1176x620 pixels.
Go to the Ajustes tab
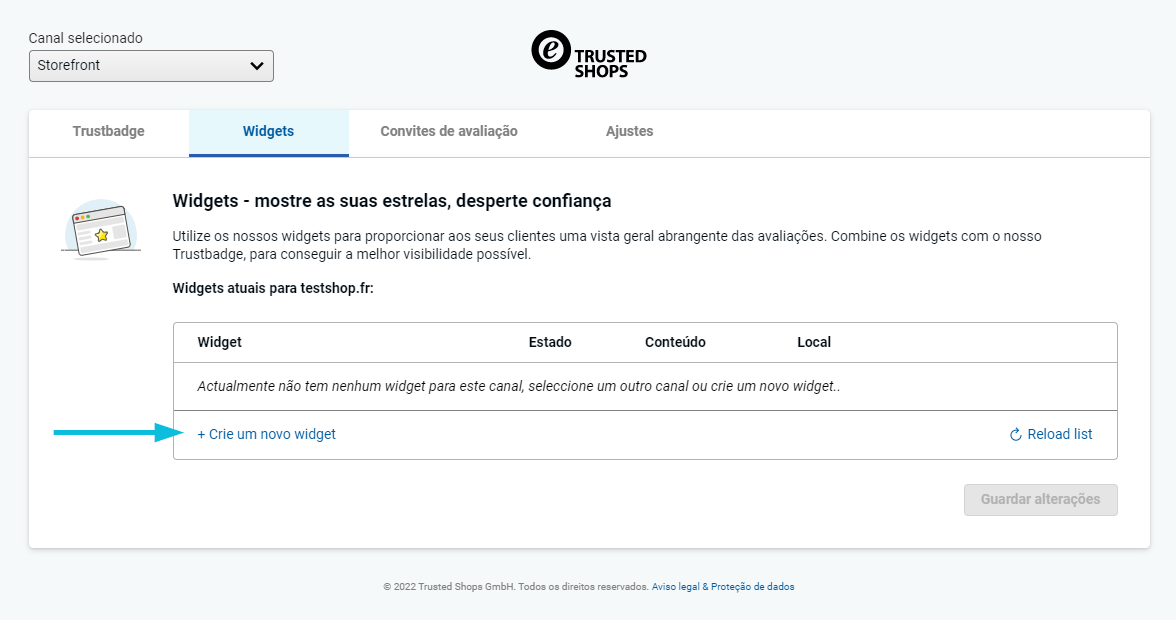pyautogui.click(x=629, y=131)
